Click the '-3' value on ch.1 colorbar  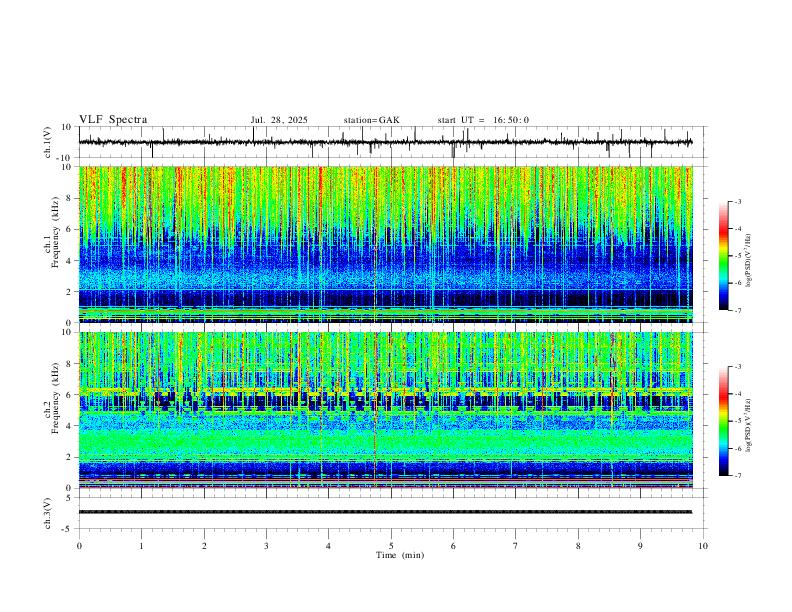tap(737, 201)
